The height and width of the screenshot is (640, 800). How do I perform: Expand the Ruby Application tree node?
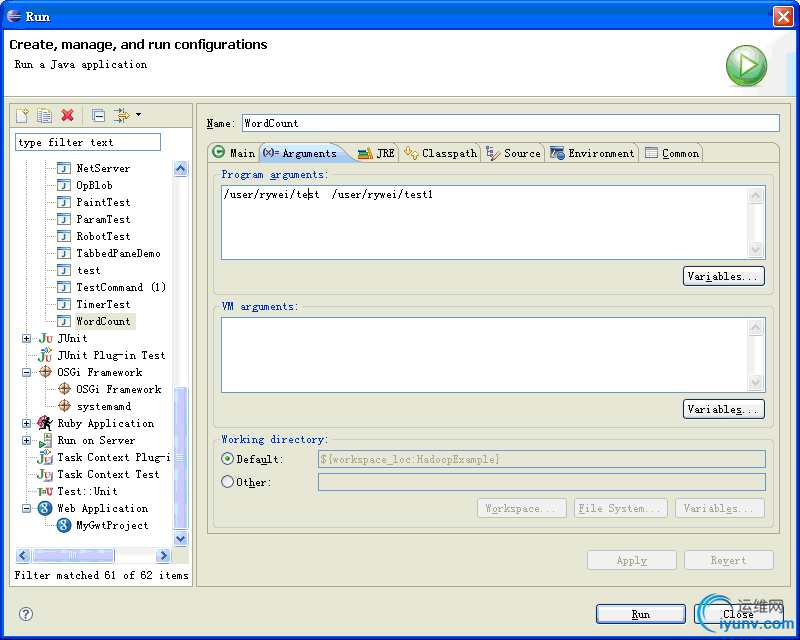click(27, 423)
